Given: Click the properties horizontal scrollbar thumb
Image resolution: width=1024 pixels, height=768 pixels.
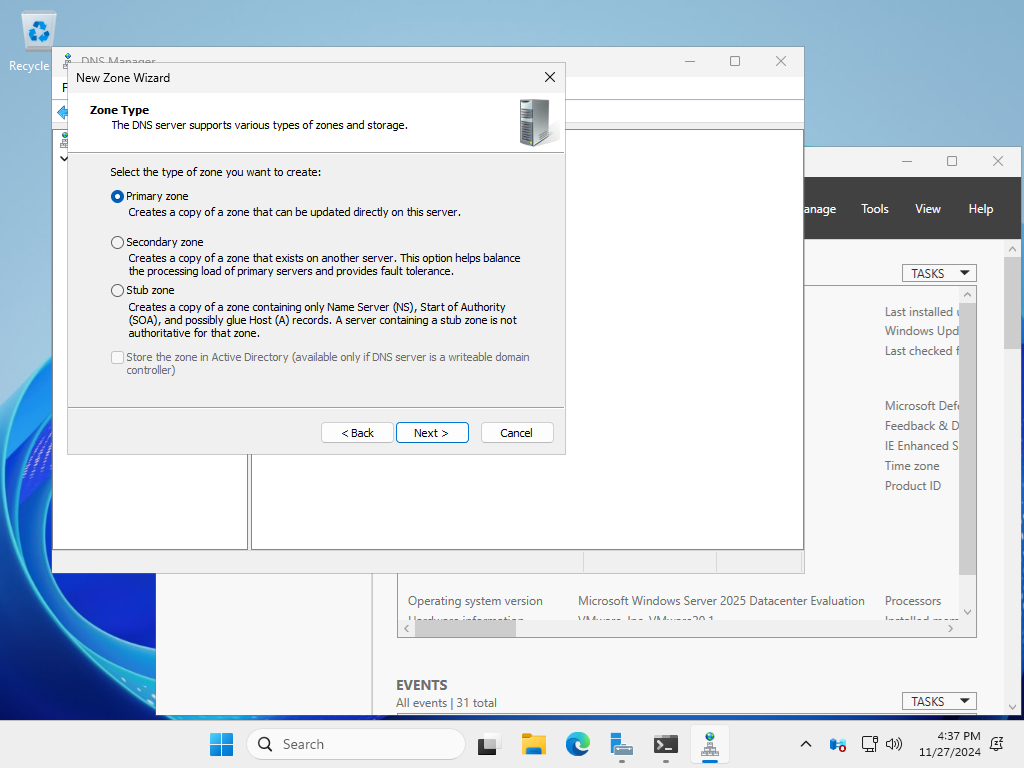Looking at the screenshot, I should click(465, 628).
